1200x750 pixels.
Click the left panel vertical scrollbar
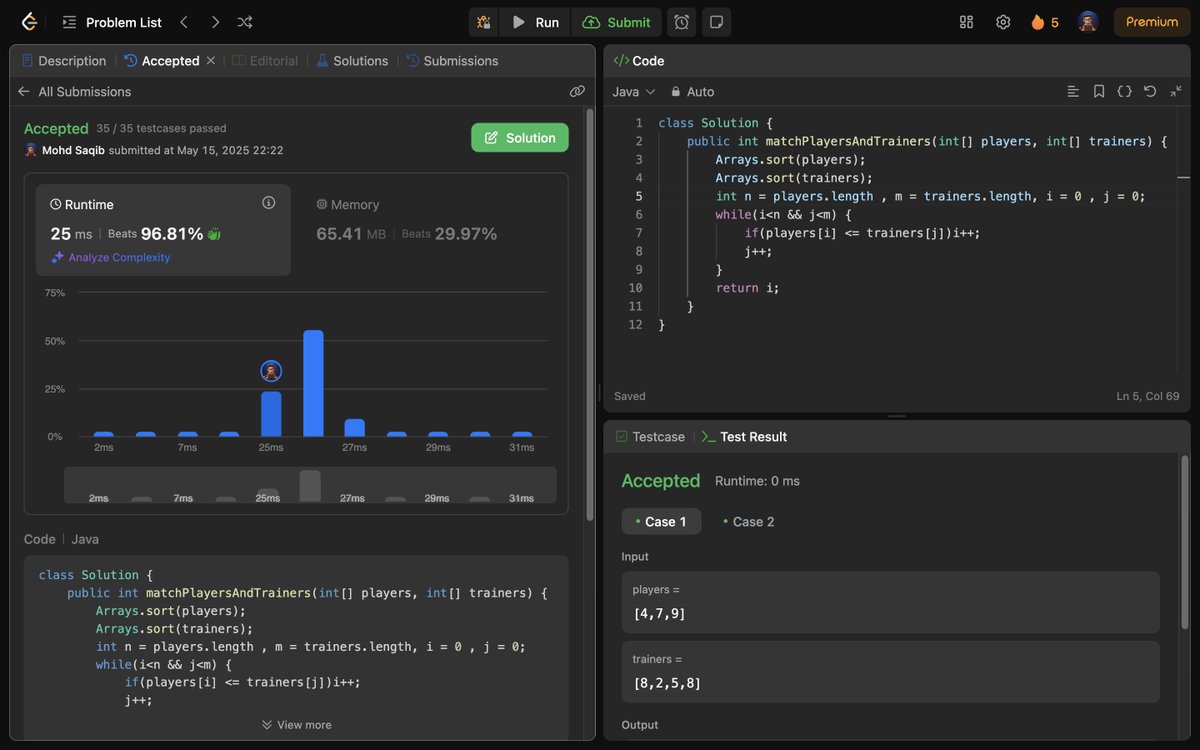point(590,315)
